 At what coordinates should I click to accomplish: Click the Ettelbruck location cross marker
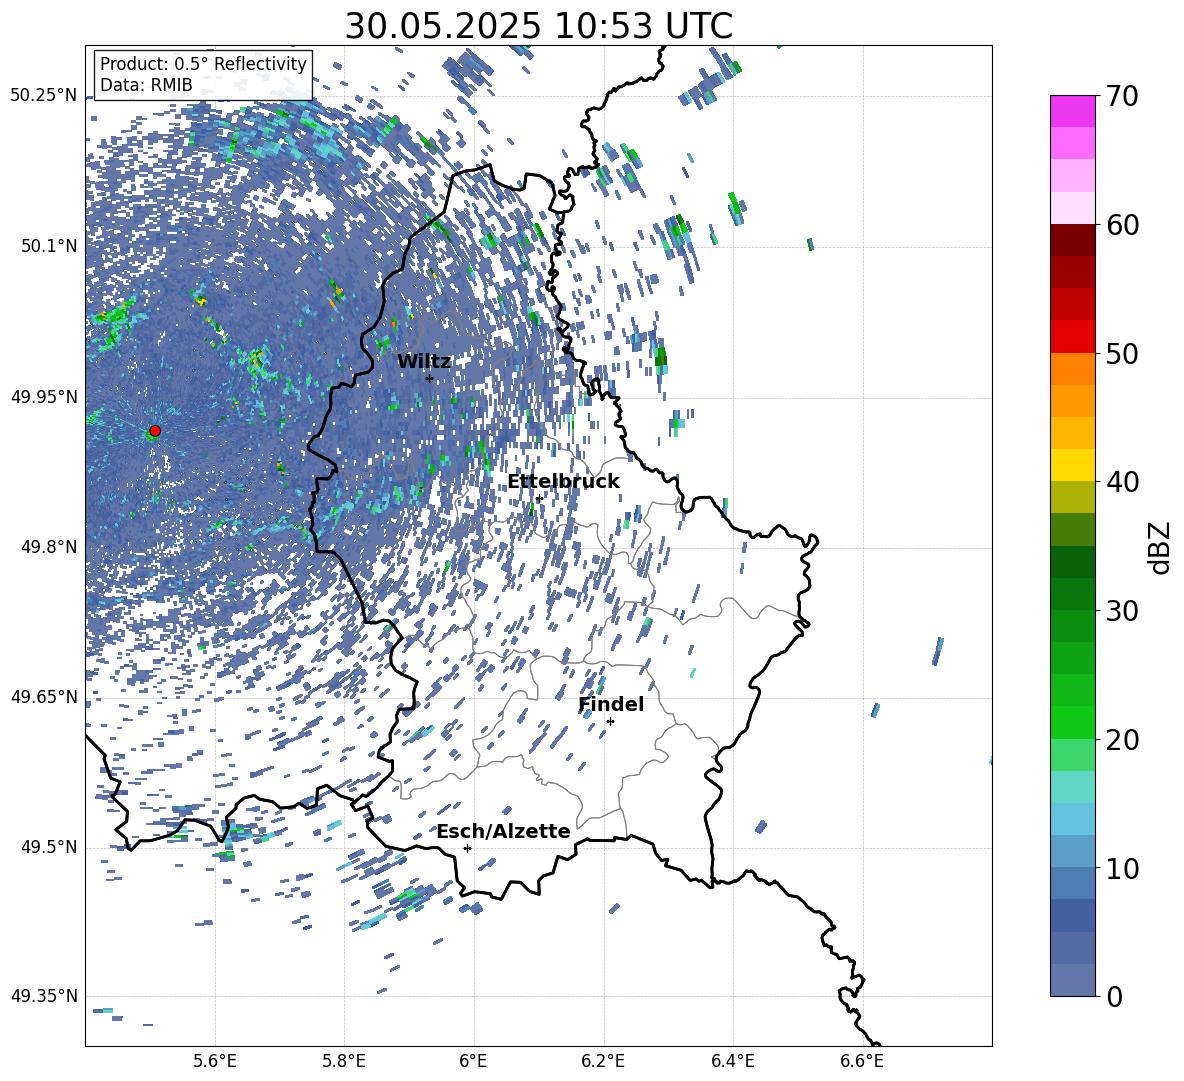coord(539,498)
